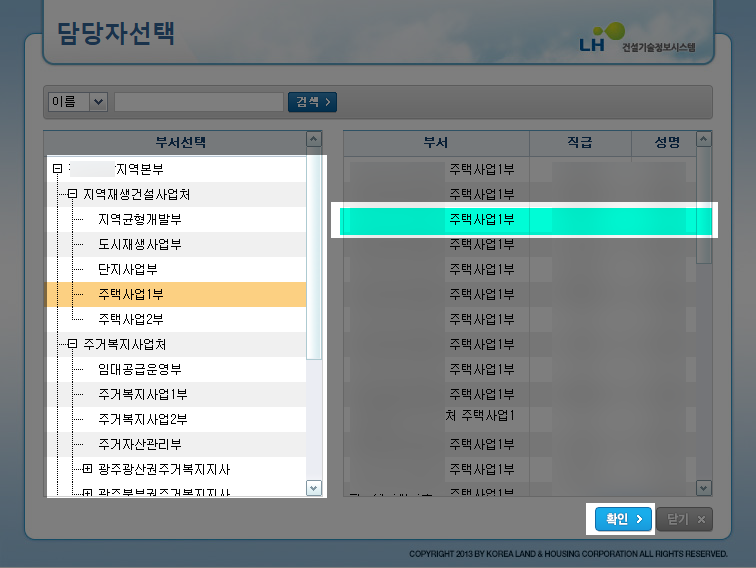Click the 확인 confirm button
The height and width of the screenshot is (568, 756).
pyautogui.click(x=623, y=519)
